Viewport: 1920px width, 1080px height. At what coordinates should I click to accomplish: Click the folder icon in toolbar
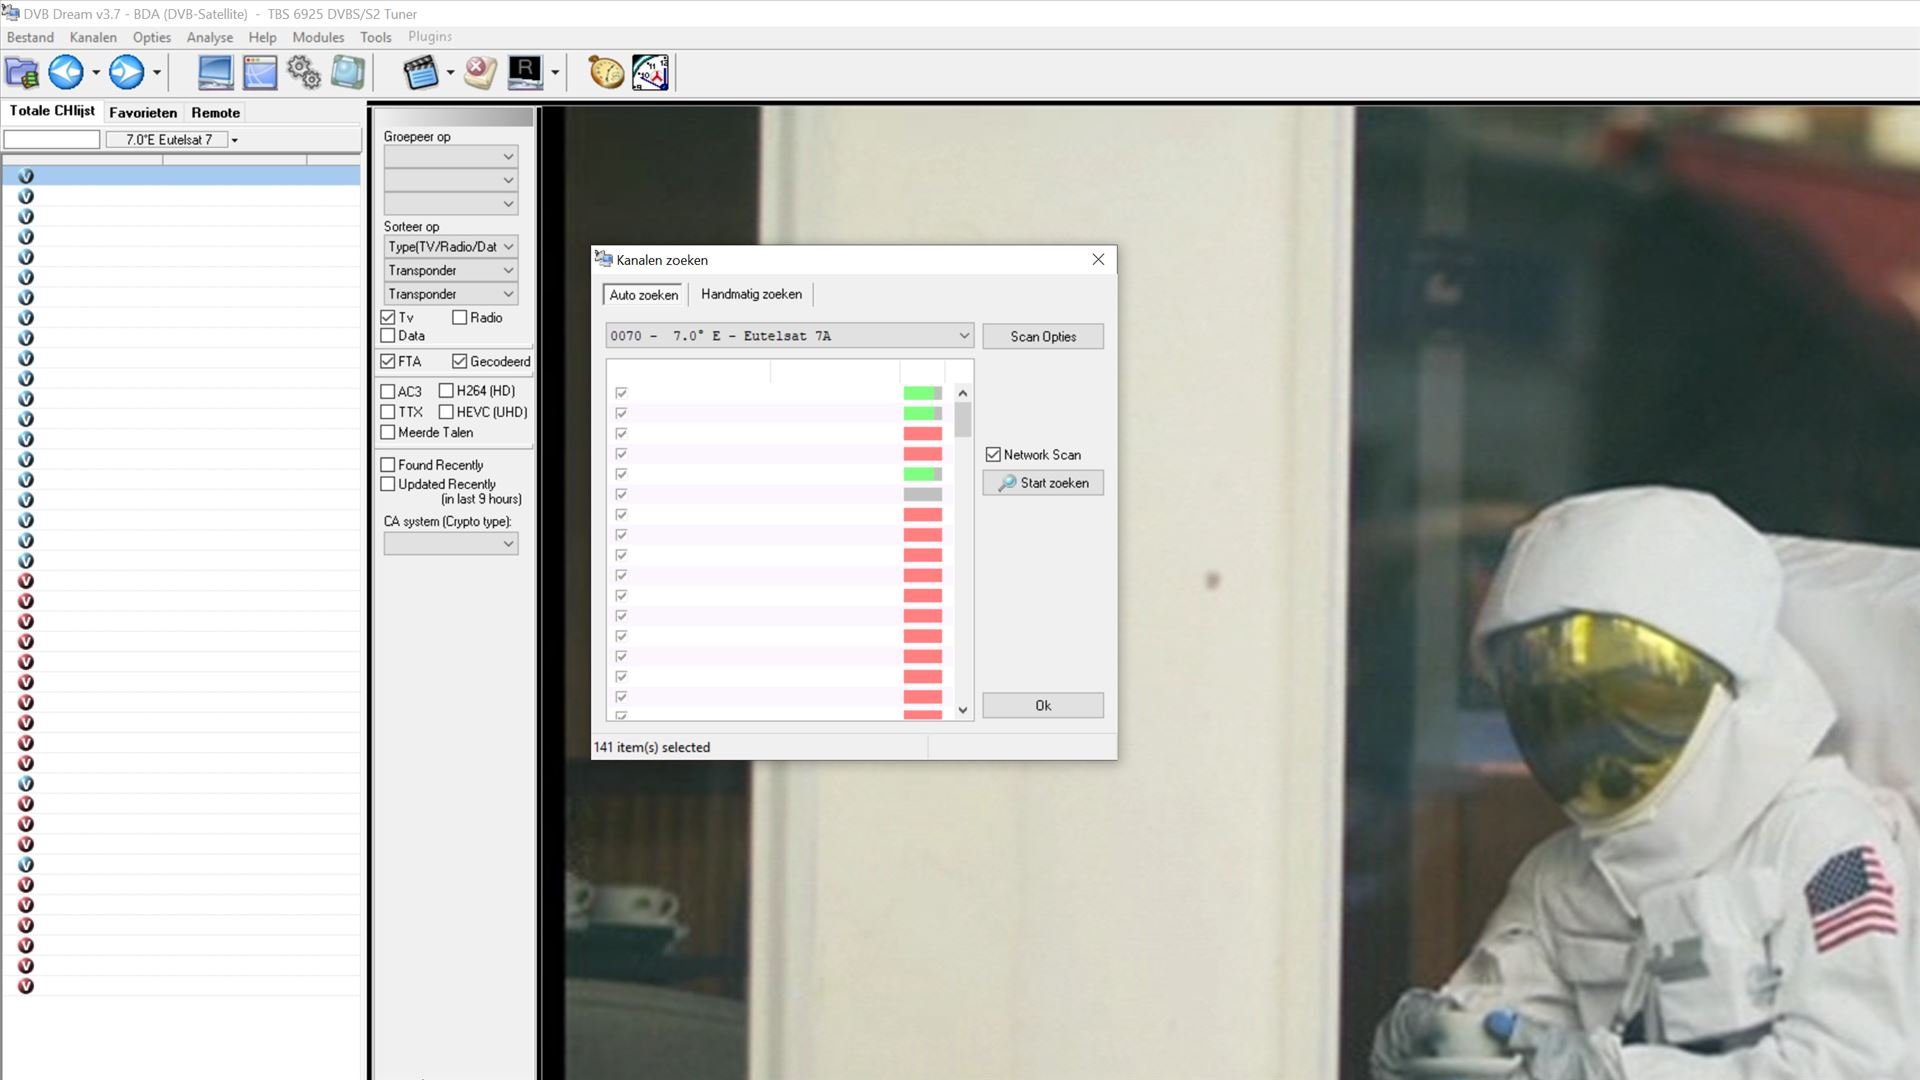click(x=22, y=72)
